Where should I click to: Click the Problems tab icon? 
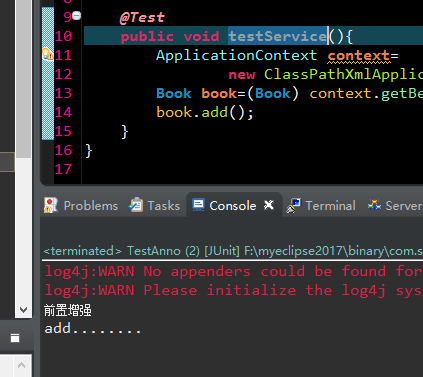coord(51,205)
